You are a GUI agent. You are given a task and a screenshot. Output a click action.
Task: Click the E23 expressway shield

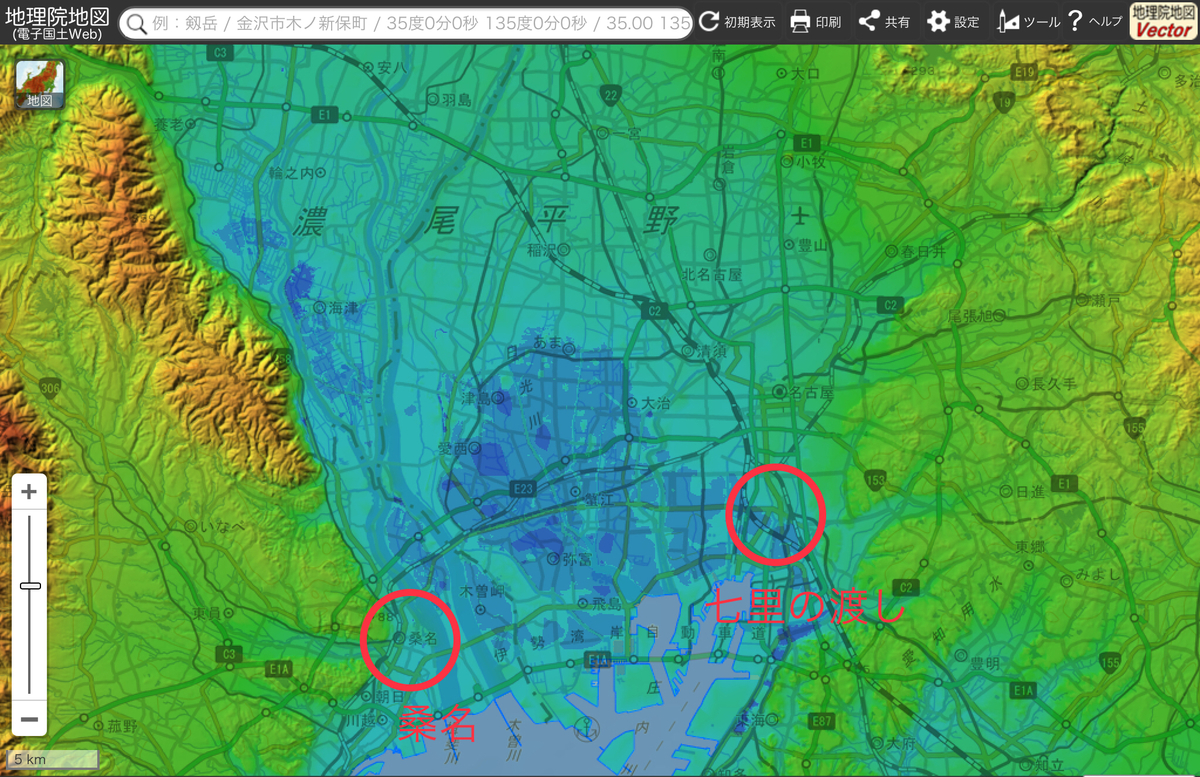click(522, 487)
